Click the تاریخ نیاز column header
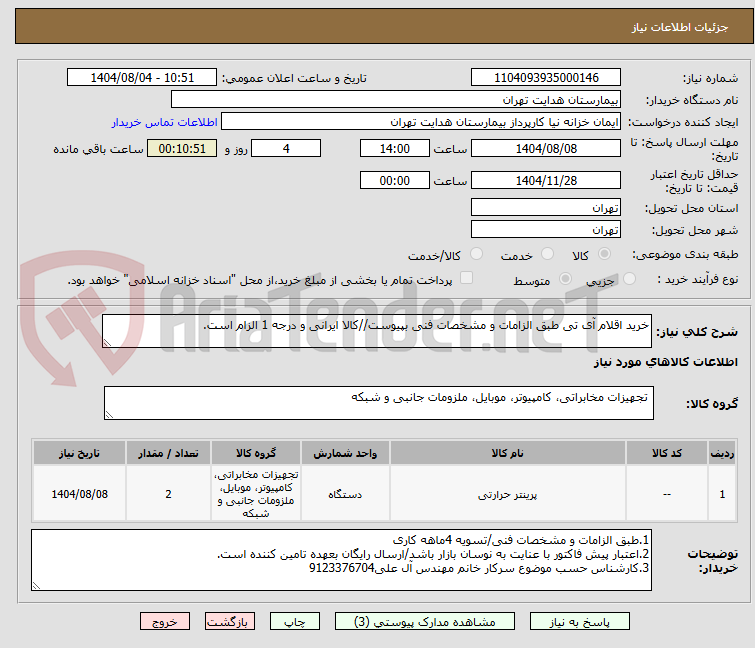Screen dimensions: 755x648 click(x=79, y=453)
